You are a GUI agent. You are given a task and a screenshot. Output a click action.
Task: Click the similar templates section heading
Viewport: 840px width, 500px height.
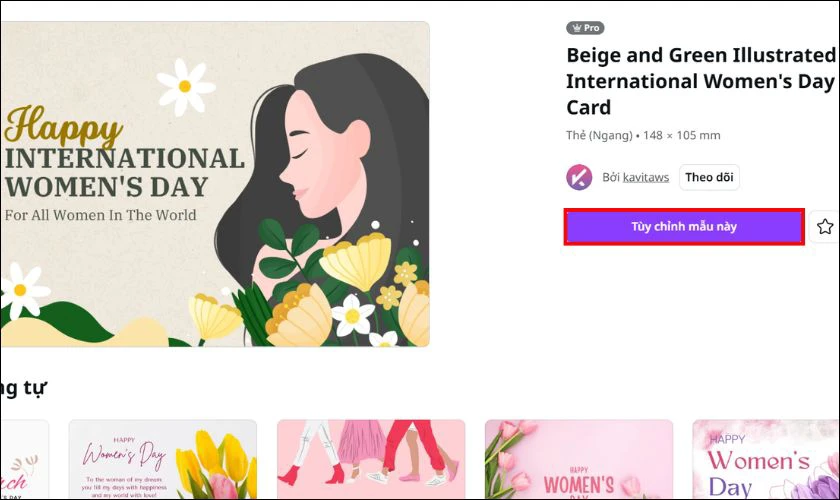[x=23, y=387]
